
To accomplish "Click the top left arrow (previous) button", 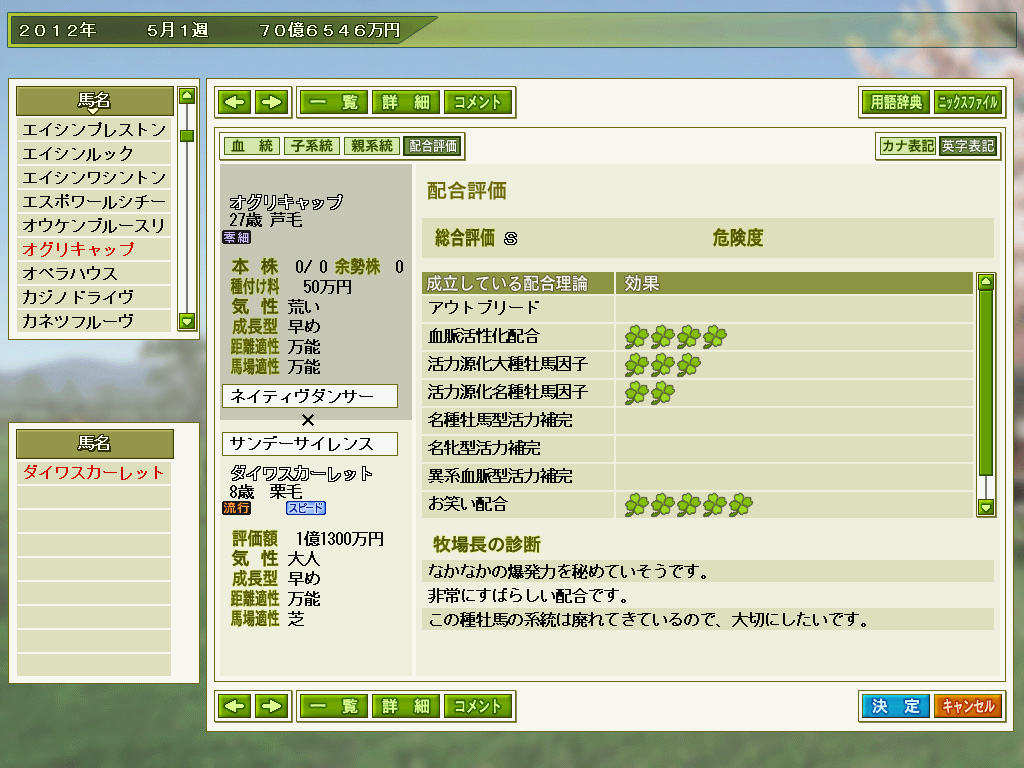I will point(234,102).
